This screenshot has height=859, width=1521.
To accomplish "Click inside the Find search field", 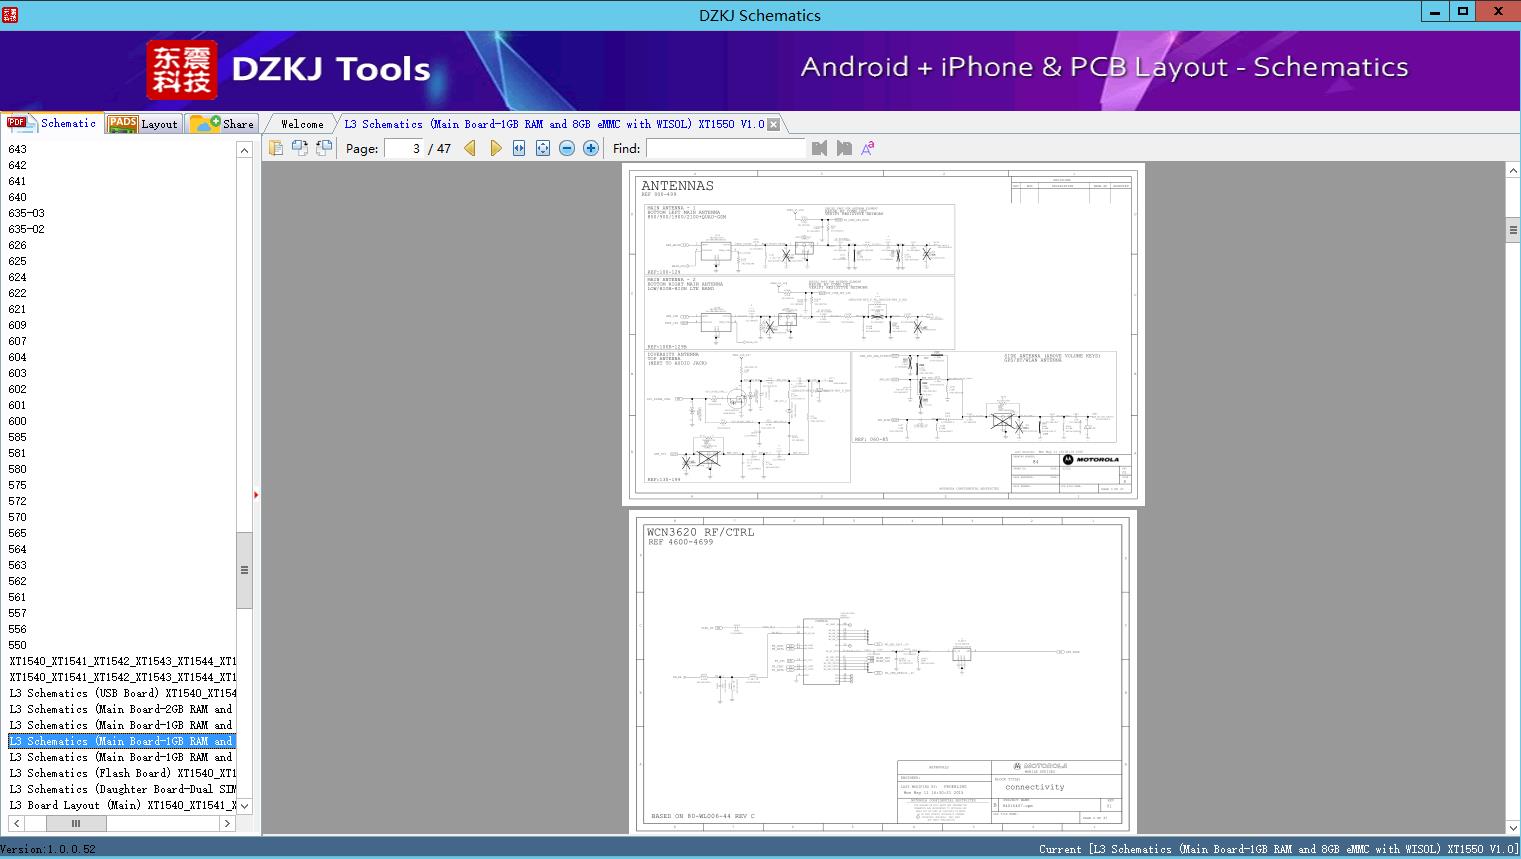I will point(725,148).
